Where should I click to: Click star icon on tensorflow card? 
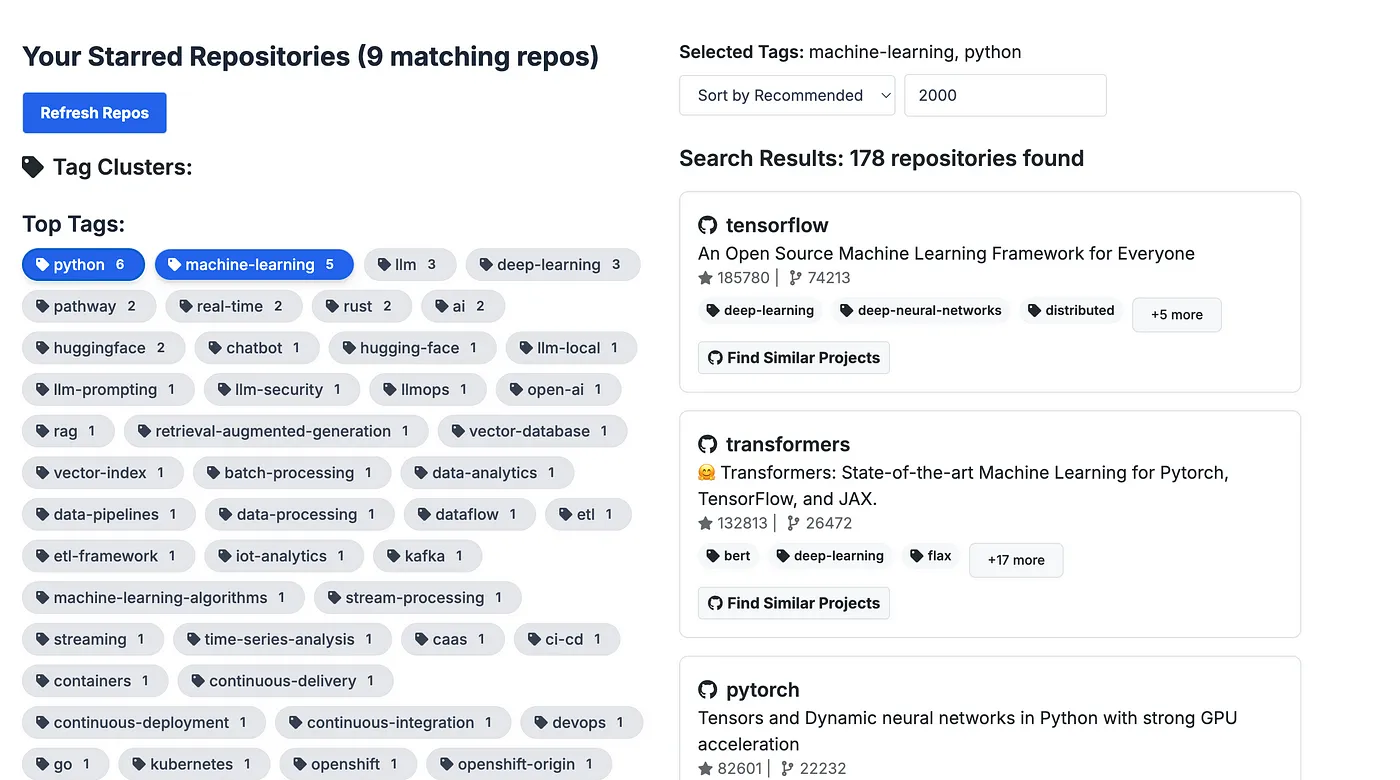705,278
